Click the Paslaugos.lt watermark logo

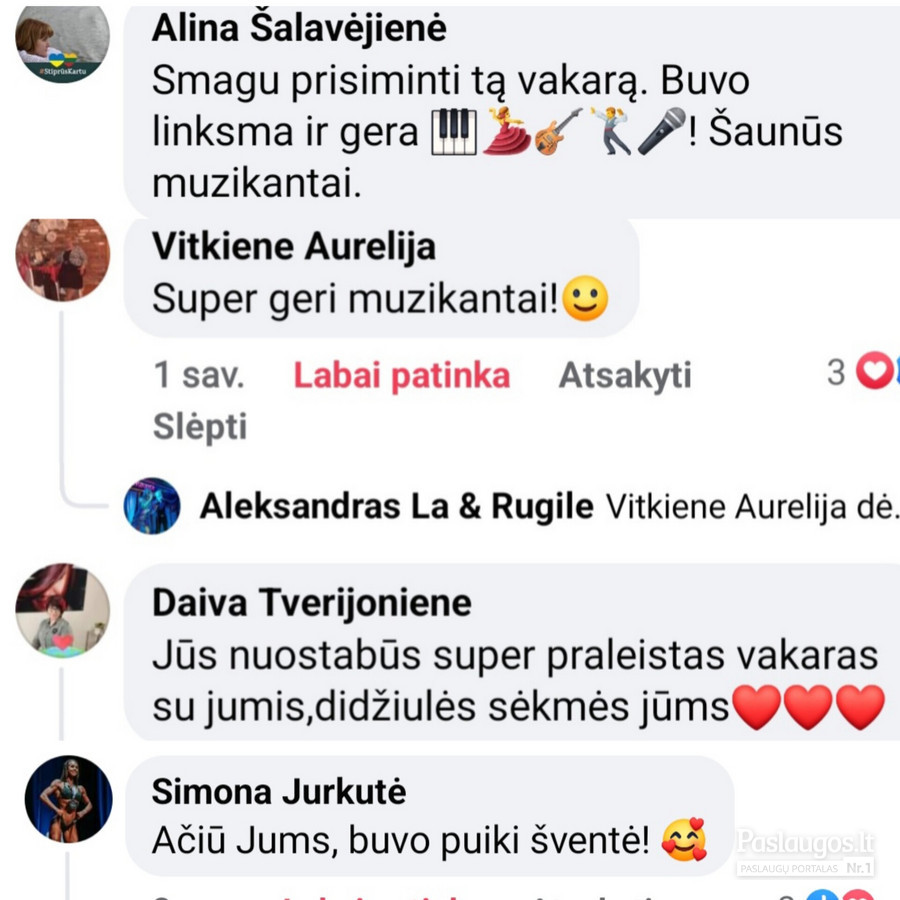pos(805,852)
